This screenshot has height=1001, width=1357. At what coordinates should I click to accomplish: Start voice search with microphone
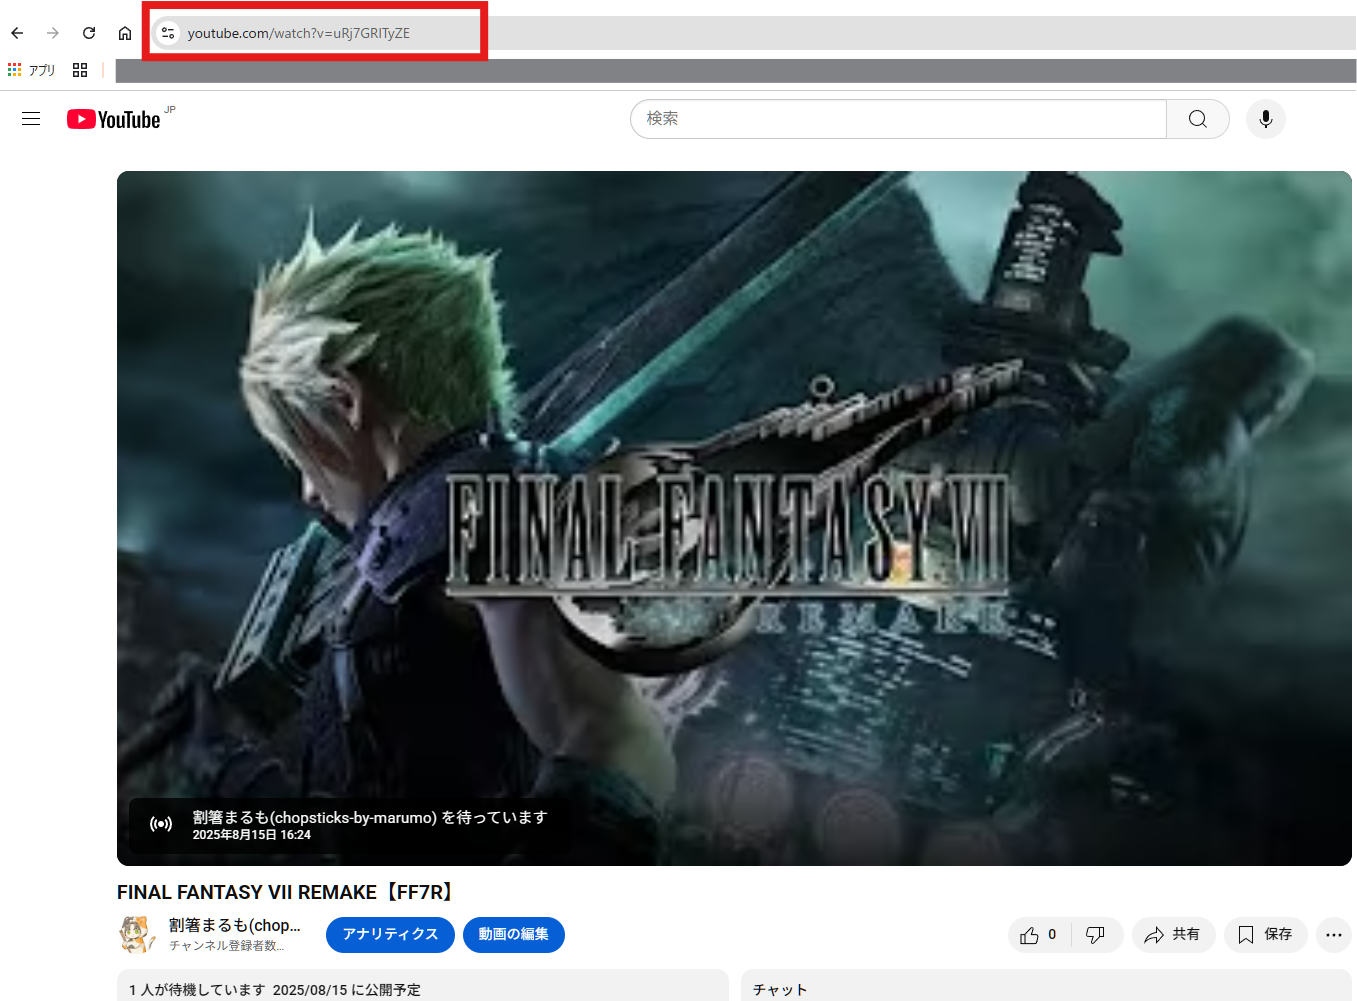(1265, 119)
